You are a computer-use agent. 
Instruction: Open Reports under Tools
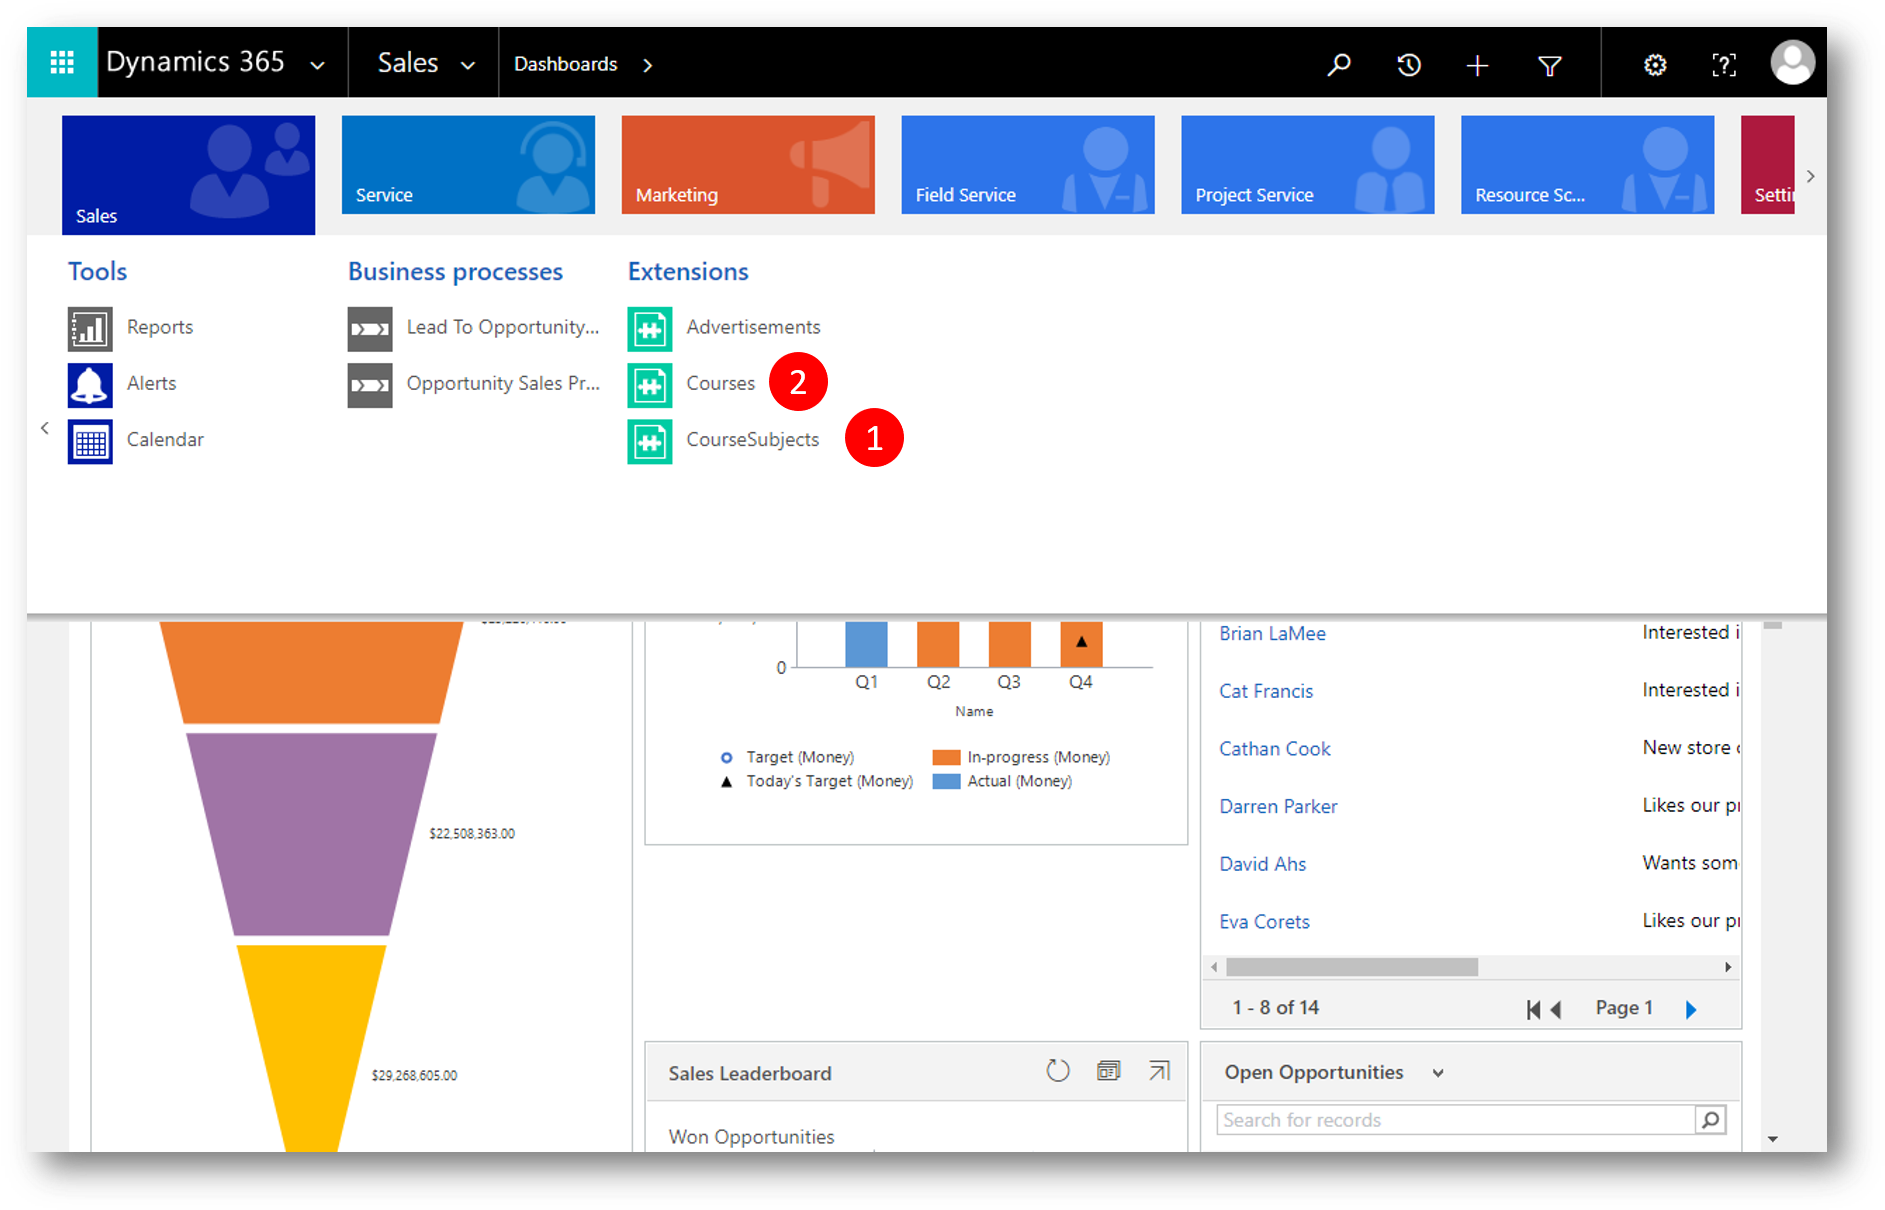tap(160, 327)
